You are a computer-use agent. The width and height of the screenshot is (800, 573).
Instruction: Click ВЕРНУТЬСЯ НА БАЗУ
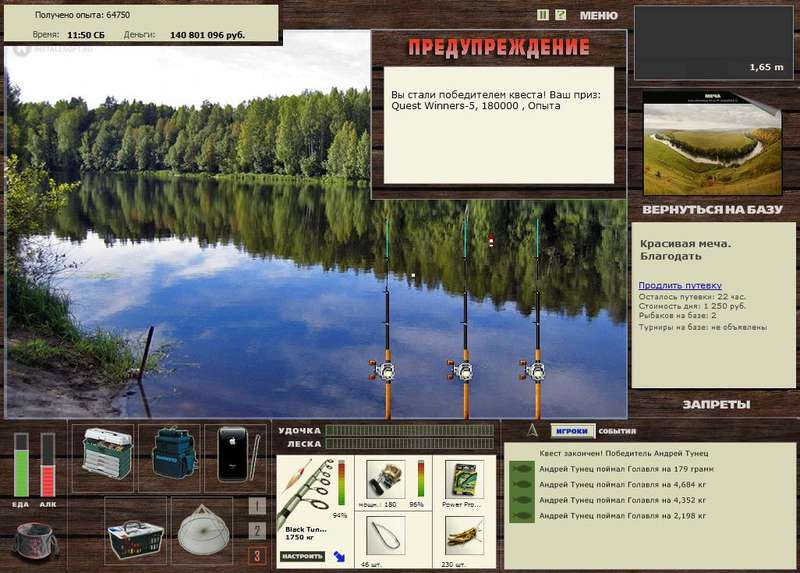[x=712, y=210]
